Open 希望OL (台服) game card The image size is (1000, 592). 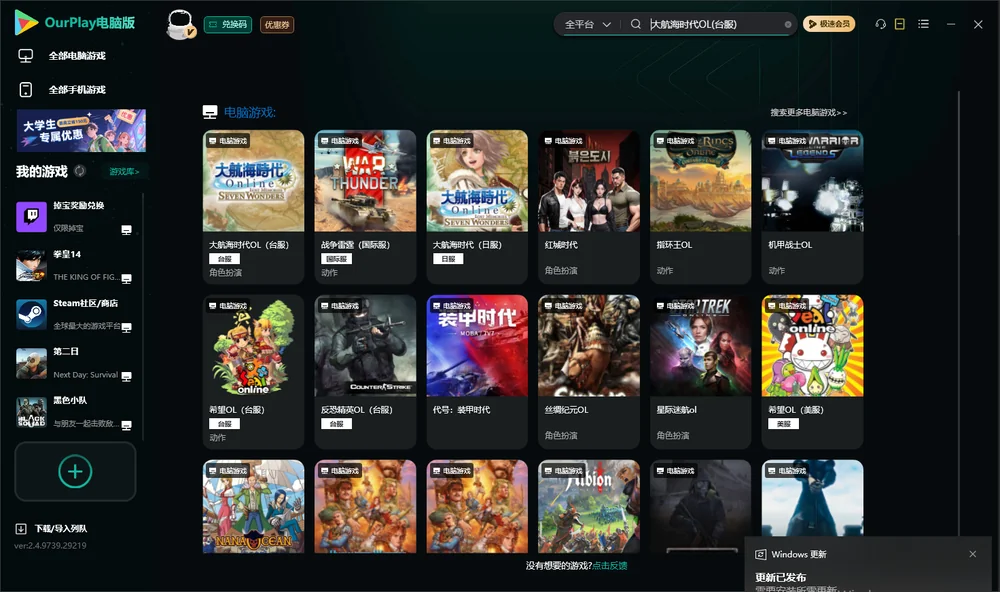coord(253,372)
